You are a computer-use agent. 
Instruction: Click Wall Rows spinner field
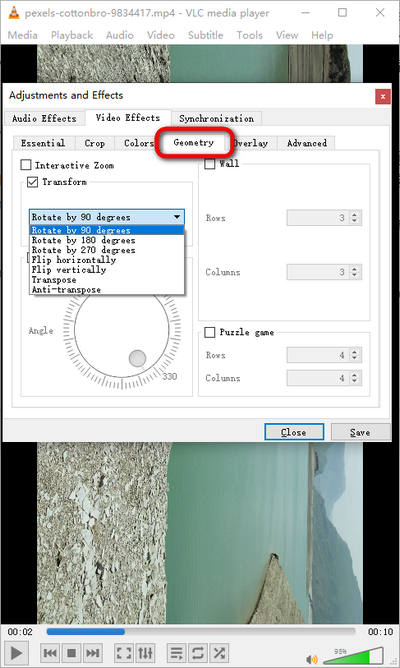324,218
